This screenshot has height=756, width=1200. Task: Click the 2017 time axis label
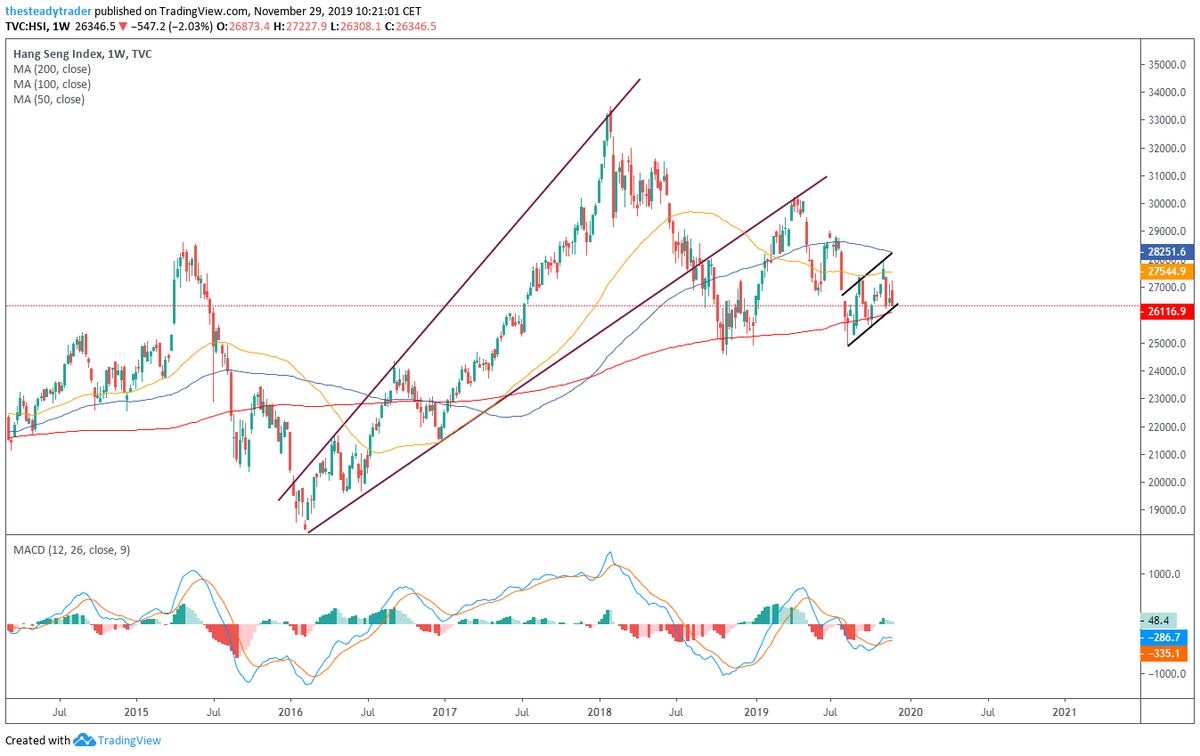pyautogui.click(x=445, y=713)
